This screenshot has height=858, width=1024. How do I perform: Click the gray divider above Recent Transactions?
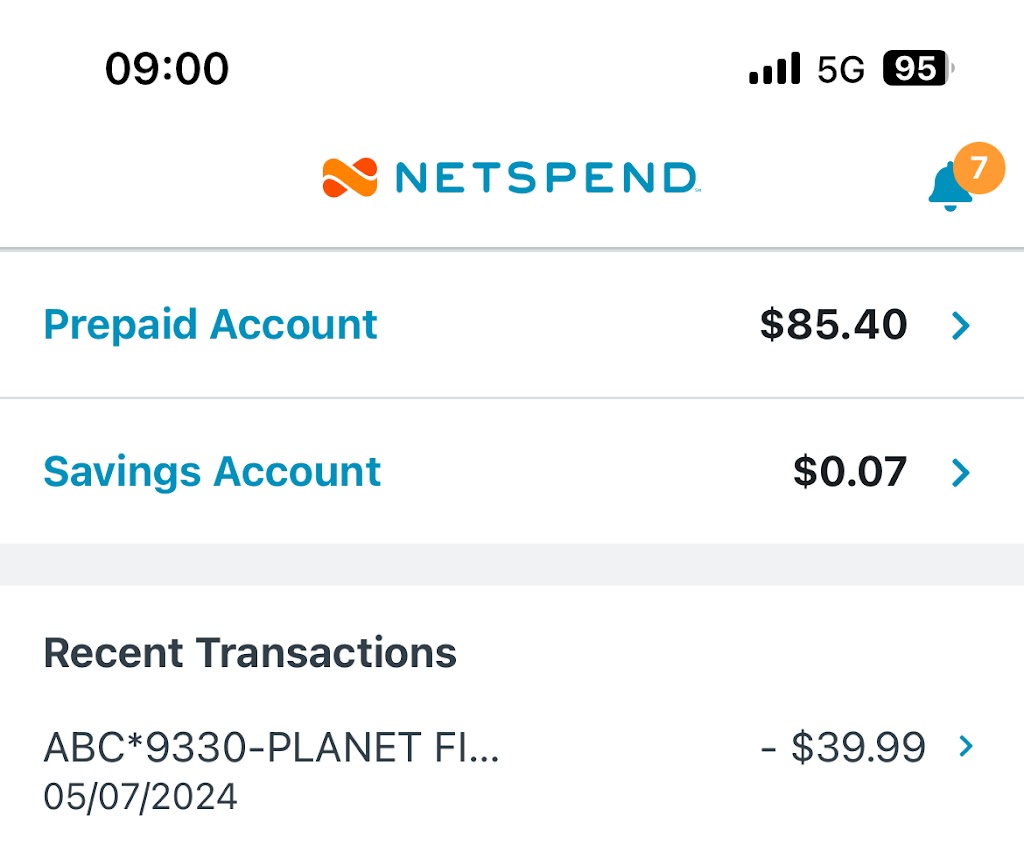pos(512,564)
